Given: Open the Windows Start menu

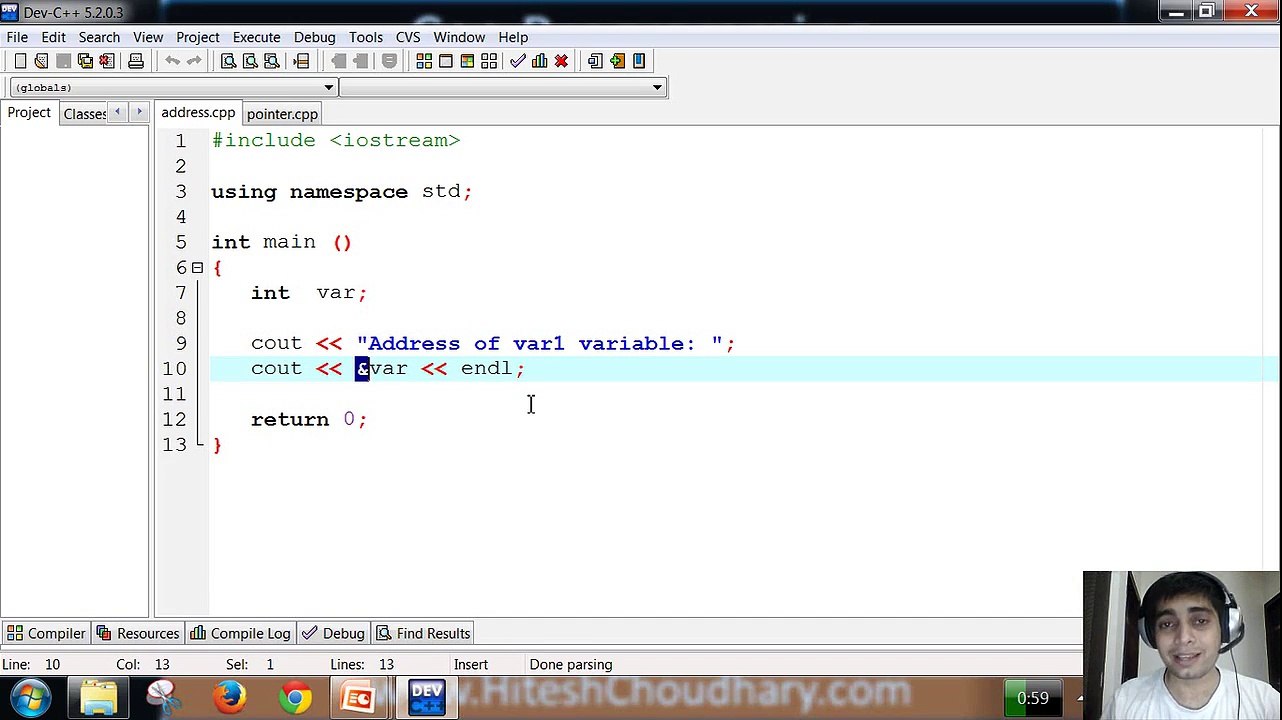Looking at the screenshot, I should [31, 697].
